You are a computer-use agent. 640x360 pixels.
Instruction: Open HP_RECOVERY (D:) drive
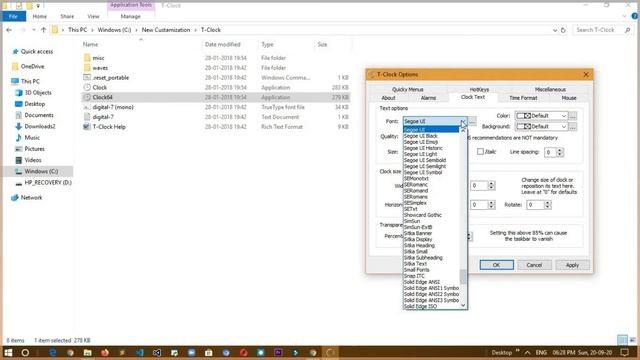click(48, 182)
